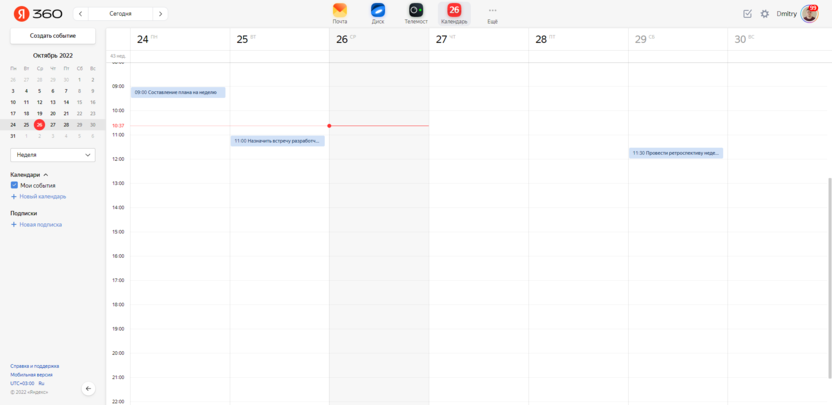The width and height of the screenshot is (832, 405).
Task: Select day 27 Thursday column header
Action: (479, 39)
